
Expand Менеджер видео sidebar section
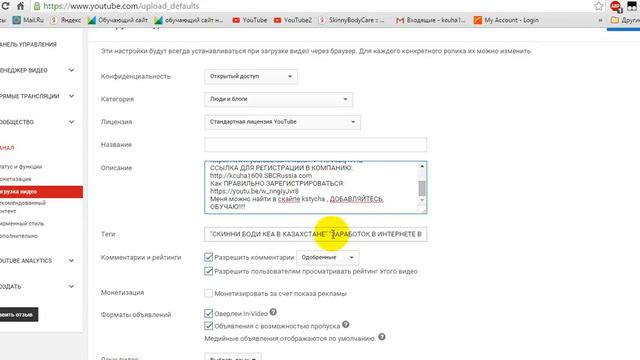coord(71,70)
